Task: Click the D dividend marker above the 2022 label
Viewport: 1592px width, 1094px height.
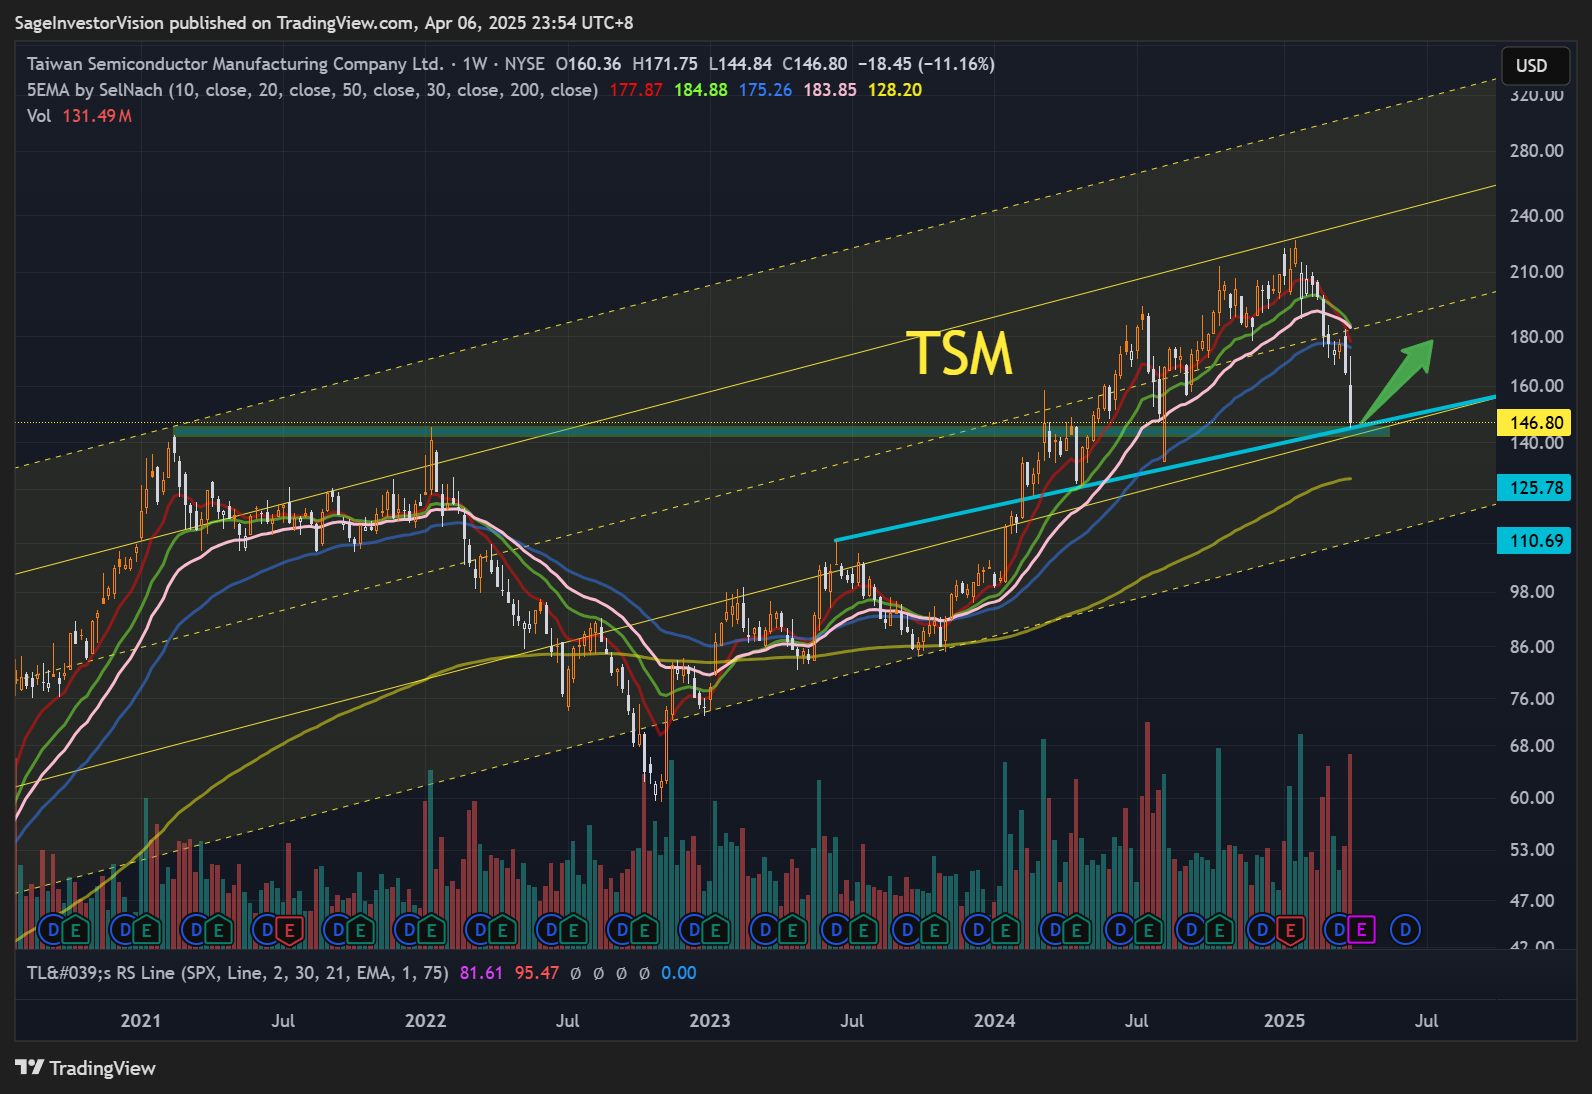Action: click(409, 931)
